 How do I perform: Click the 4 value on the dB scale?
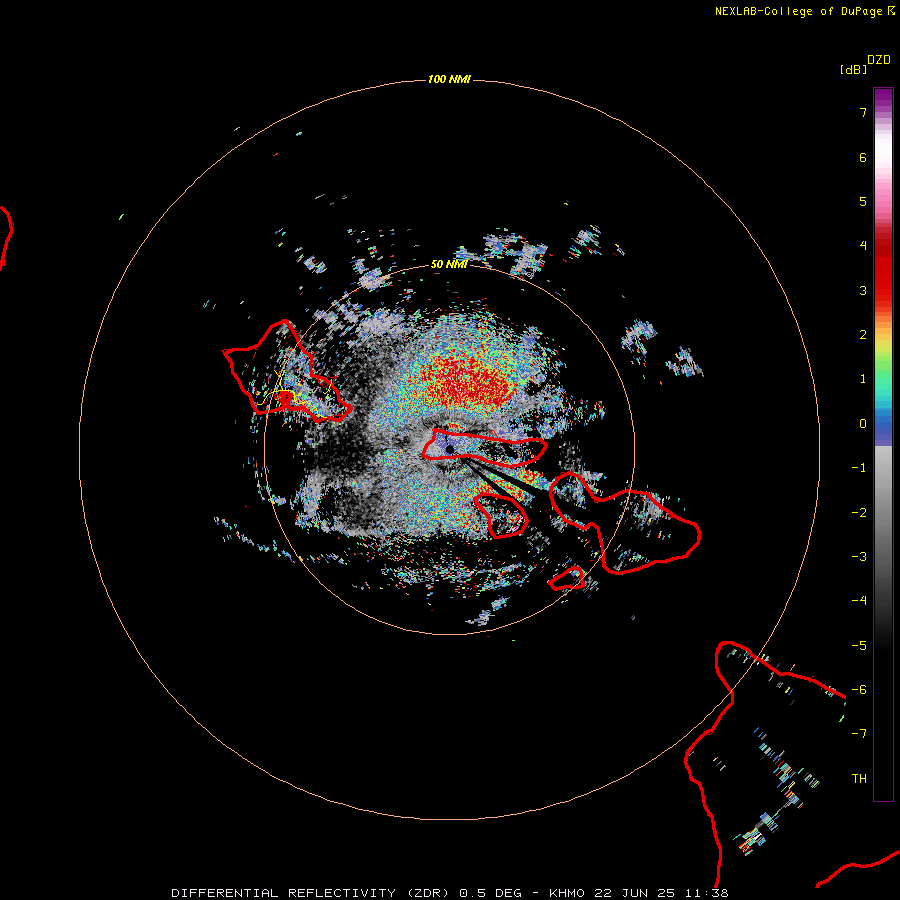coord(863,246)
